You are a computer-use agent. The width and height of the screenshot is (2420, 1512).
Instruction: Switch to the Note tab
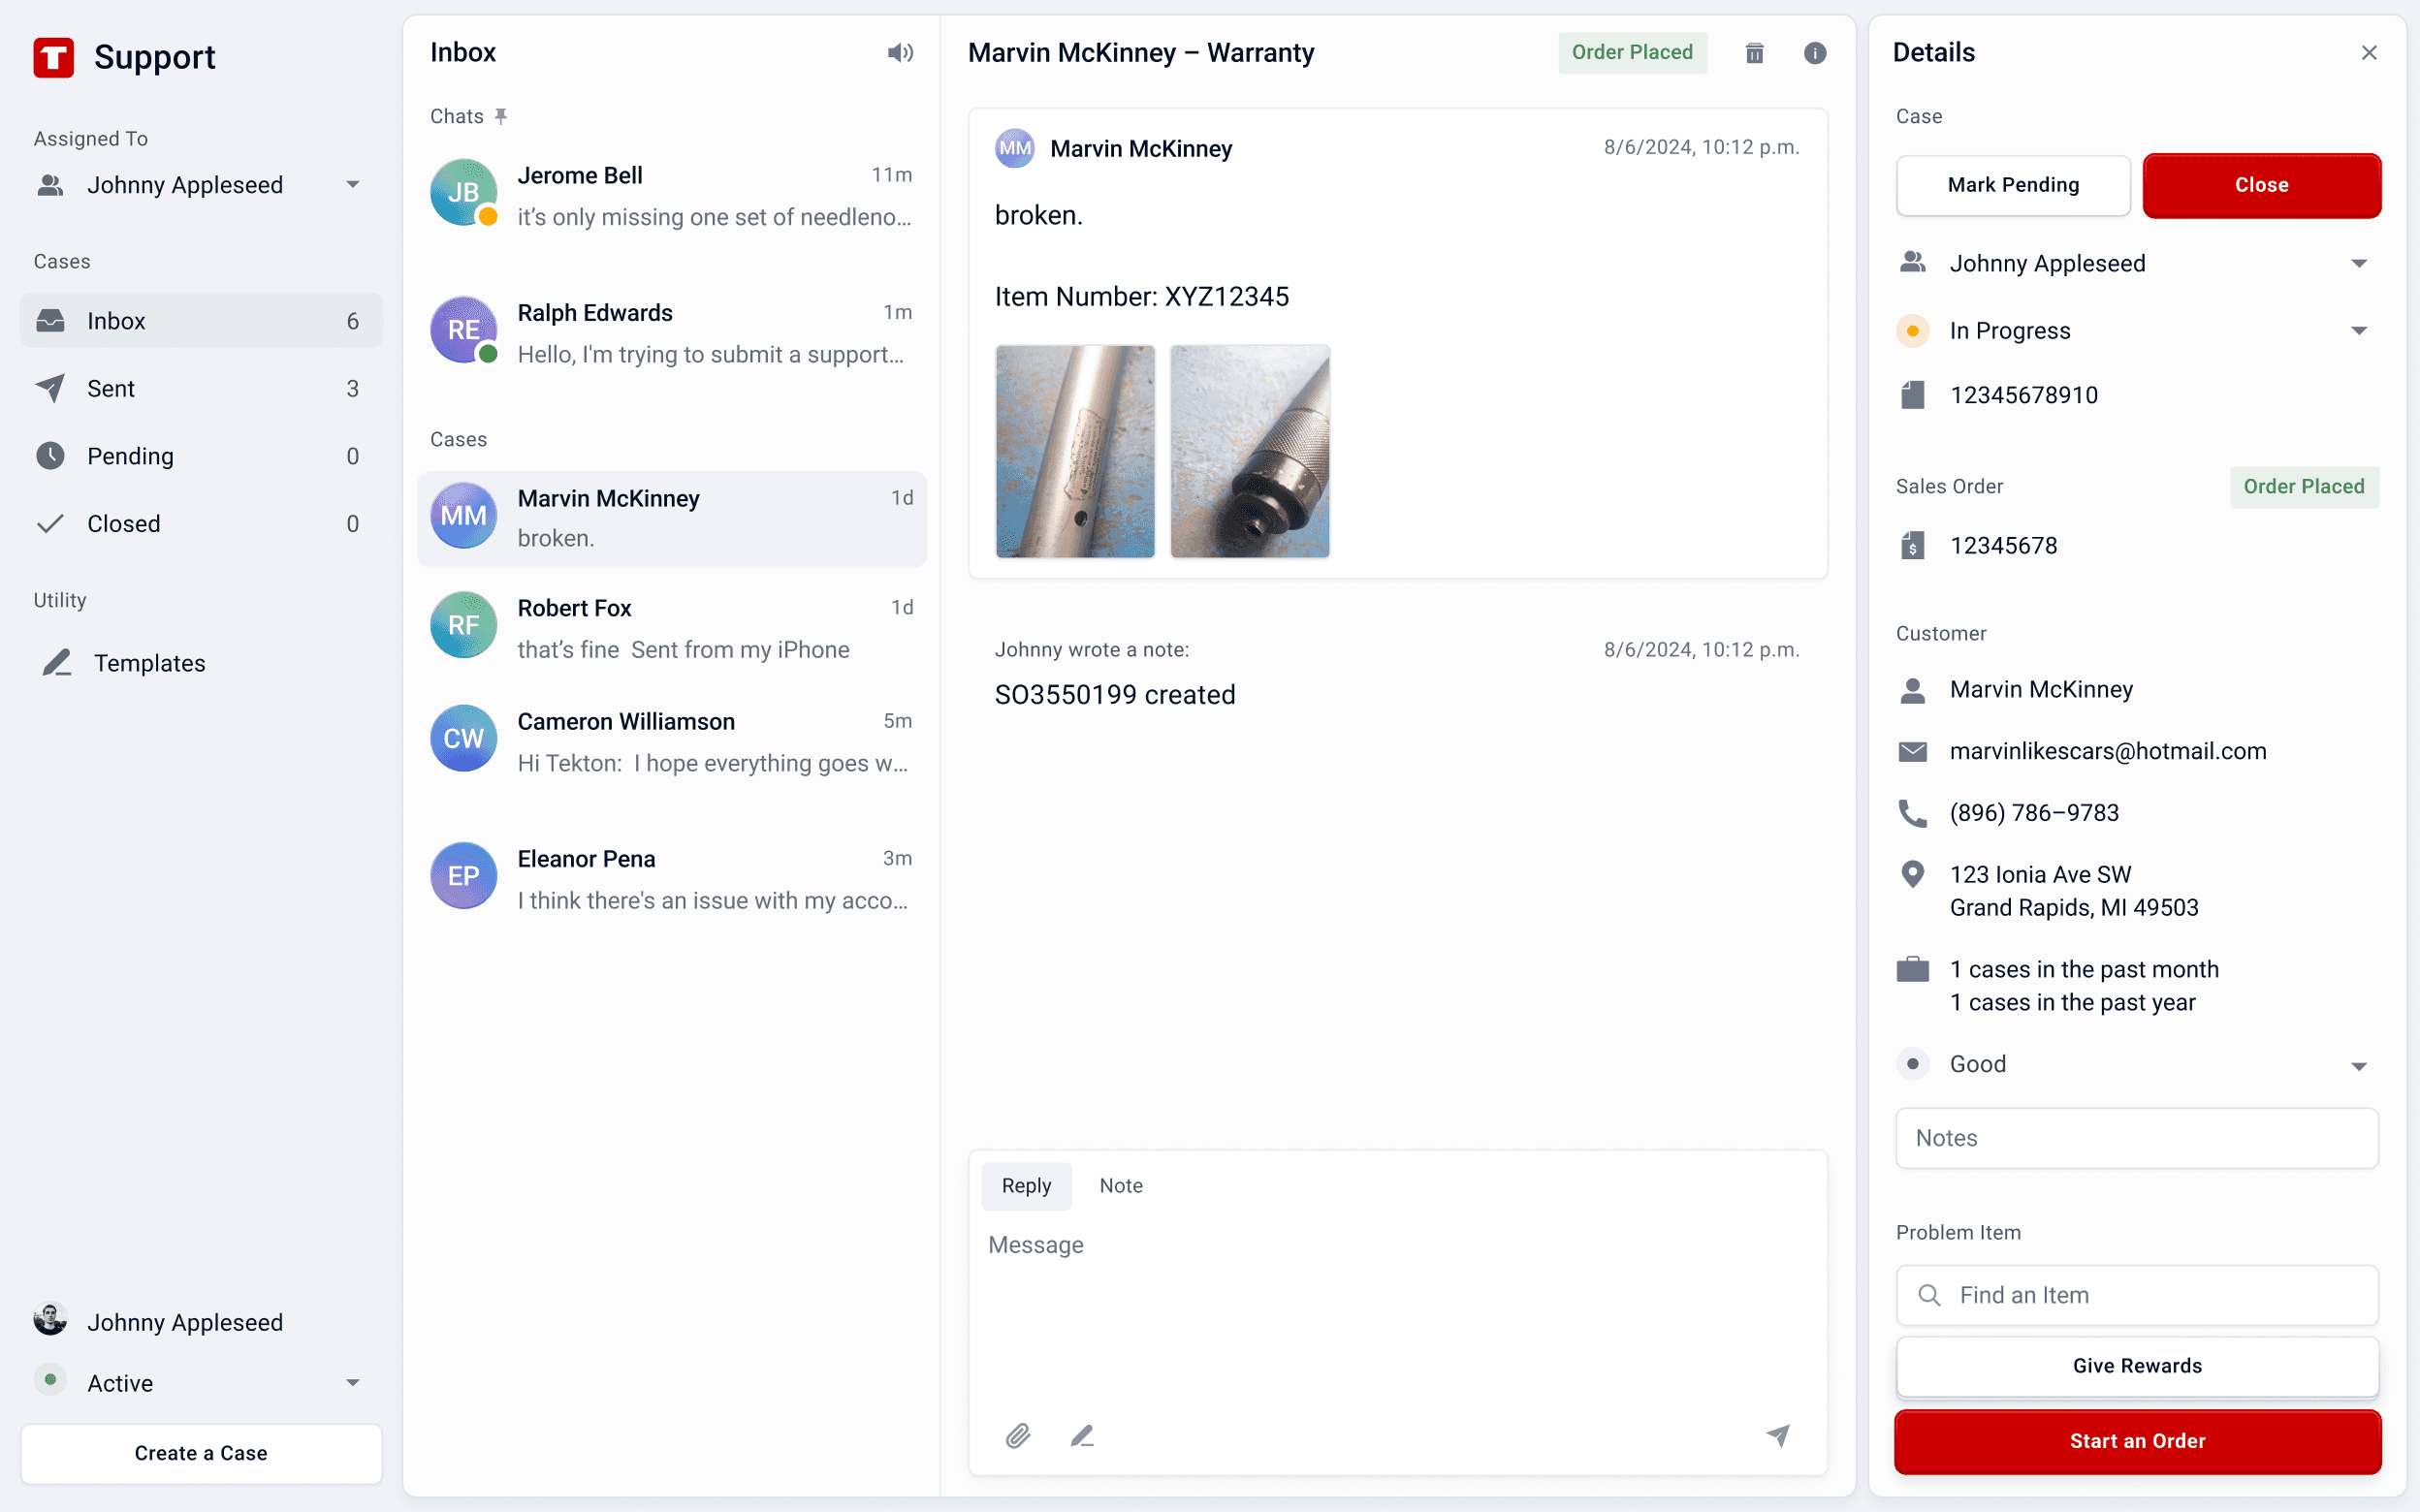[1120, 1185]
